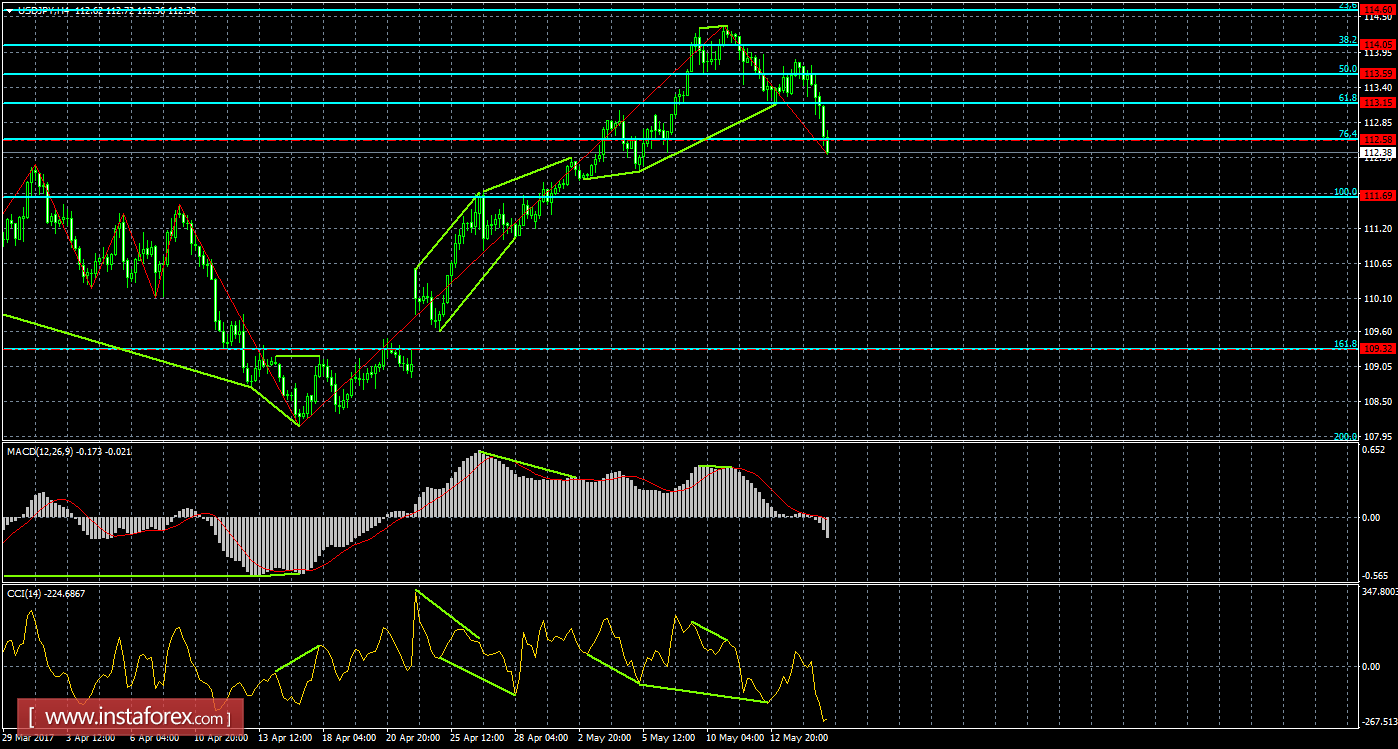This screenshot has height=749, width=1398.
Task: Select the 38.2 Fibonacci level label
Action: coord(1347,40)
